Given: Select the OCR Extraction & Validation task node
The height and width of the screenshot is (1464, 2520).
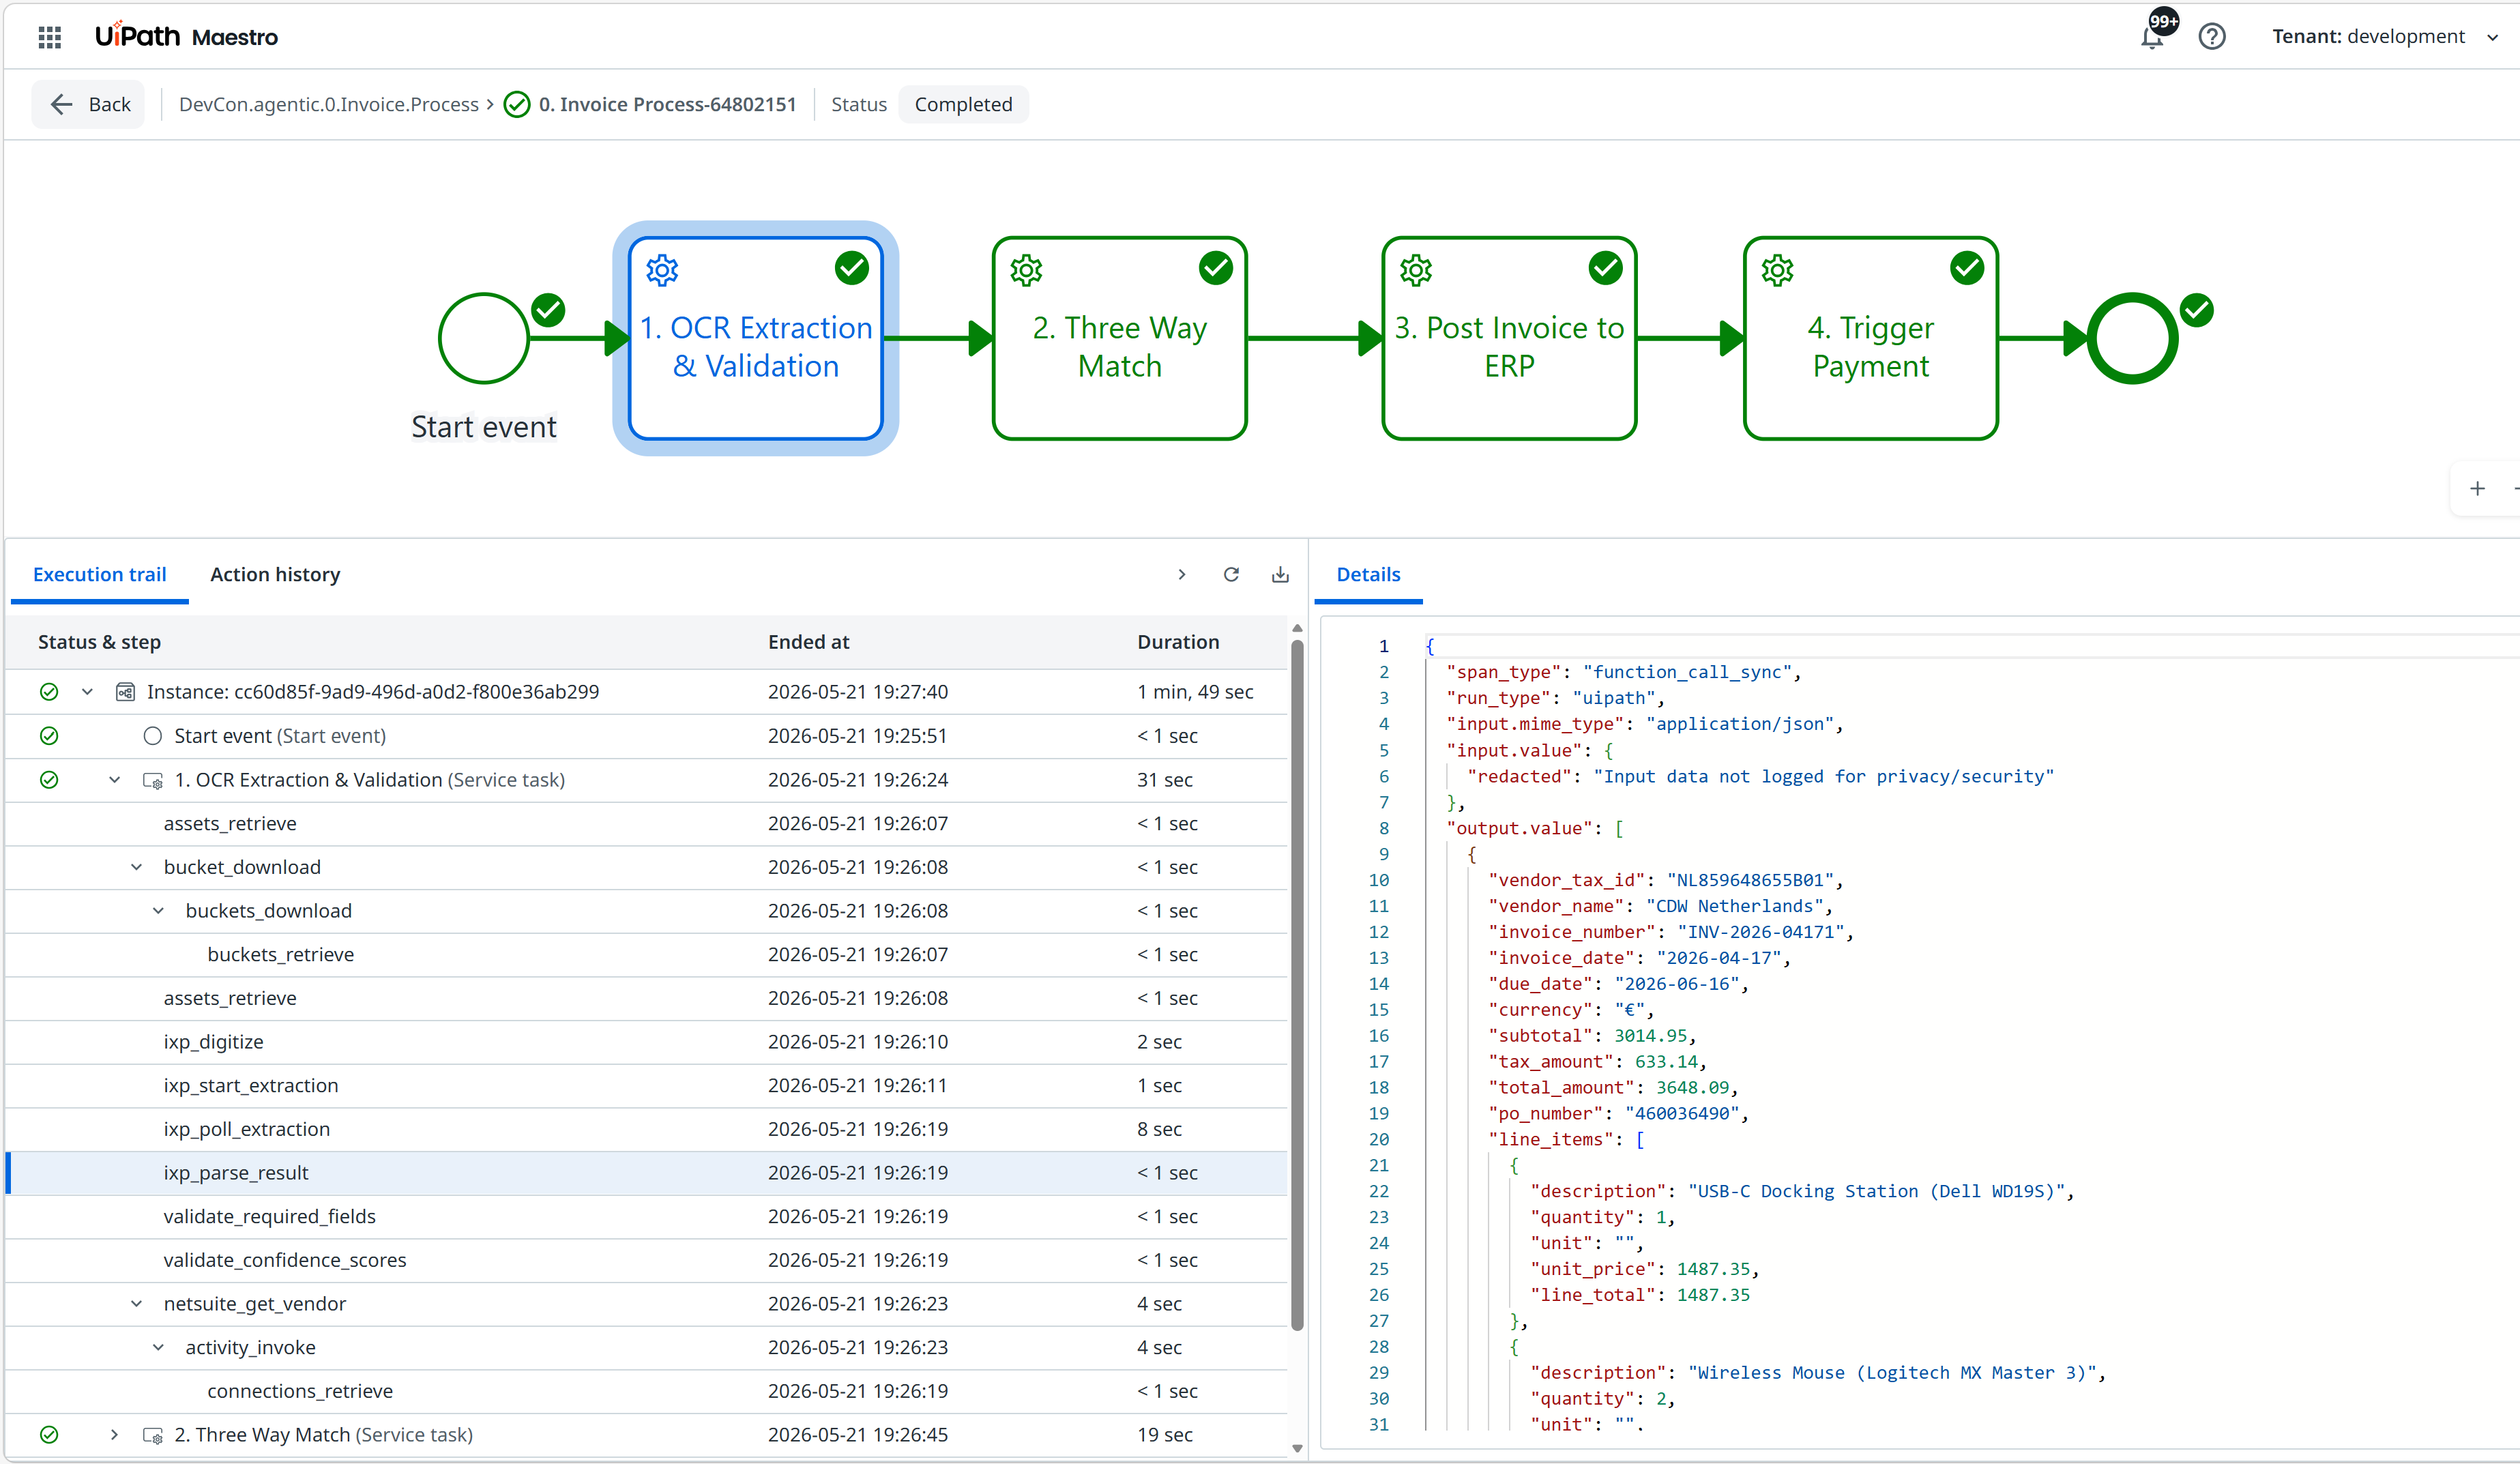Looking at the screenshot, I should click(x=756, y=338).
